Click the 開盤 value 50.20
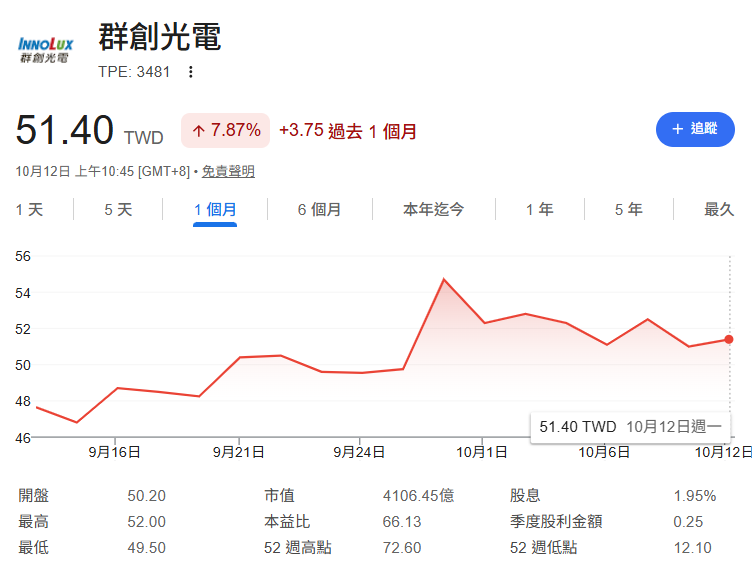This screenshot has height=577, width=753. click(146, 496)
